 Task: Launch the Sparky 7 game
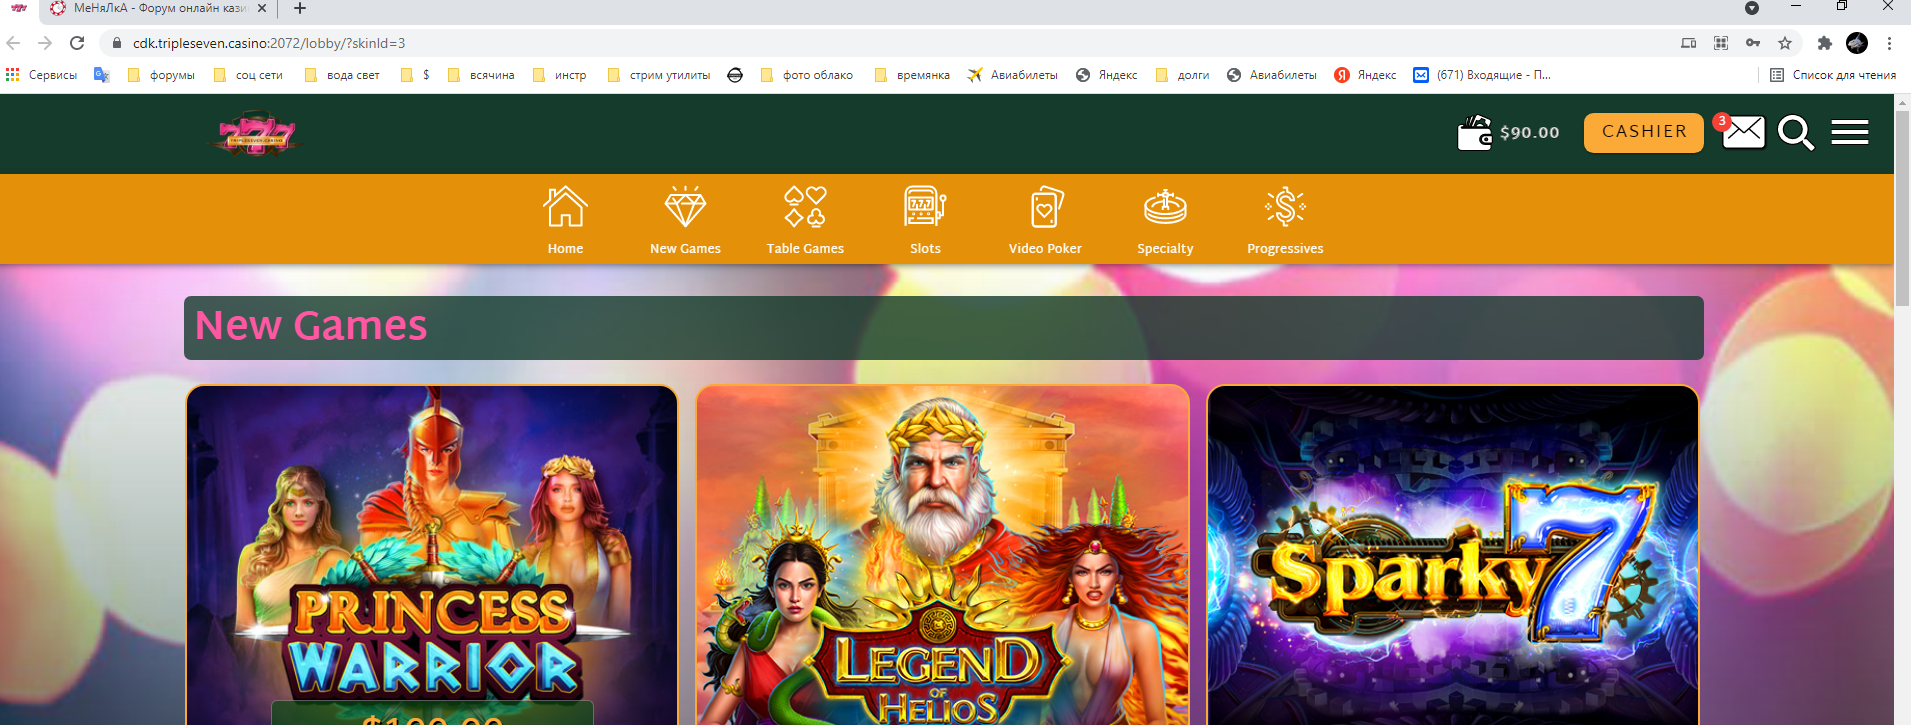coord(1453,555)
